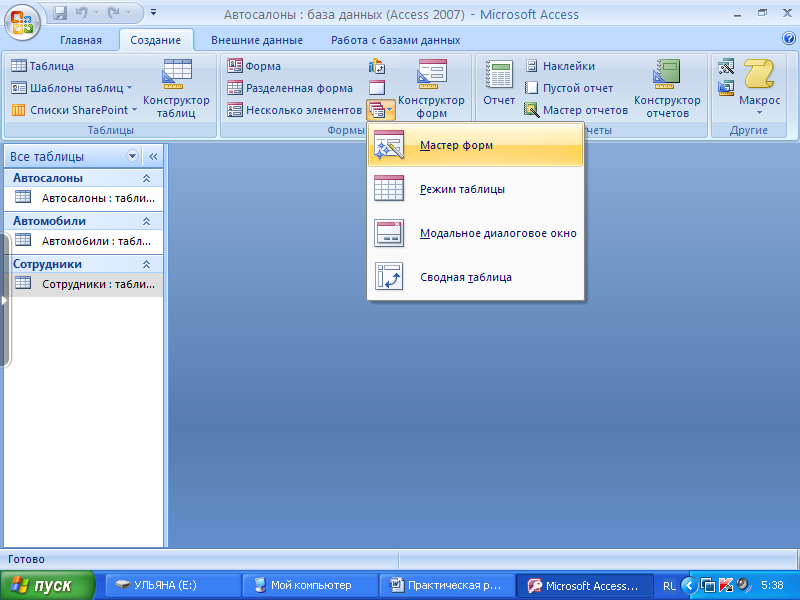This screenshot has width=800, height=600.
Task: Open the Внешние данные tab
Action: pyautogui.click(x=257, y=40)
